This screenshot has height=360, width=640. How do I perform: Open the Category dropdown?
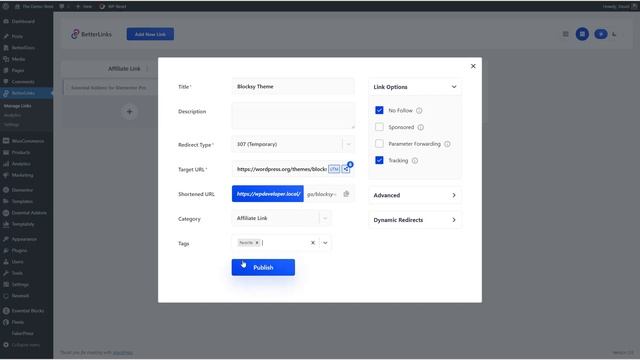pyautogui.click(x=281, y=218)
